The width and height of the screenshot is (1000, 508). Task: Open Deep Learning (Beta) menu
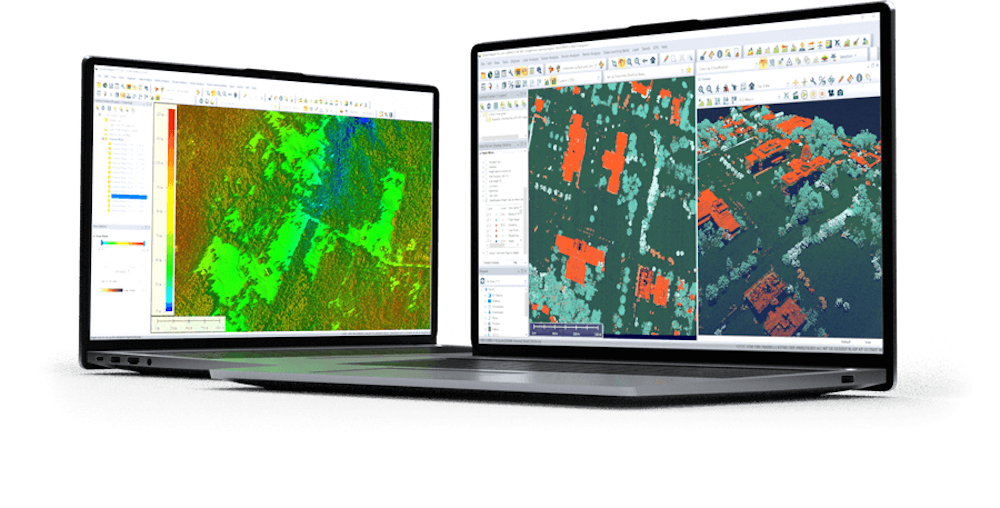pos(616,51)
